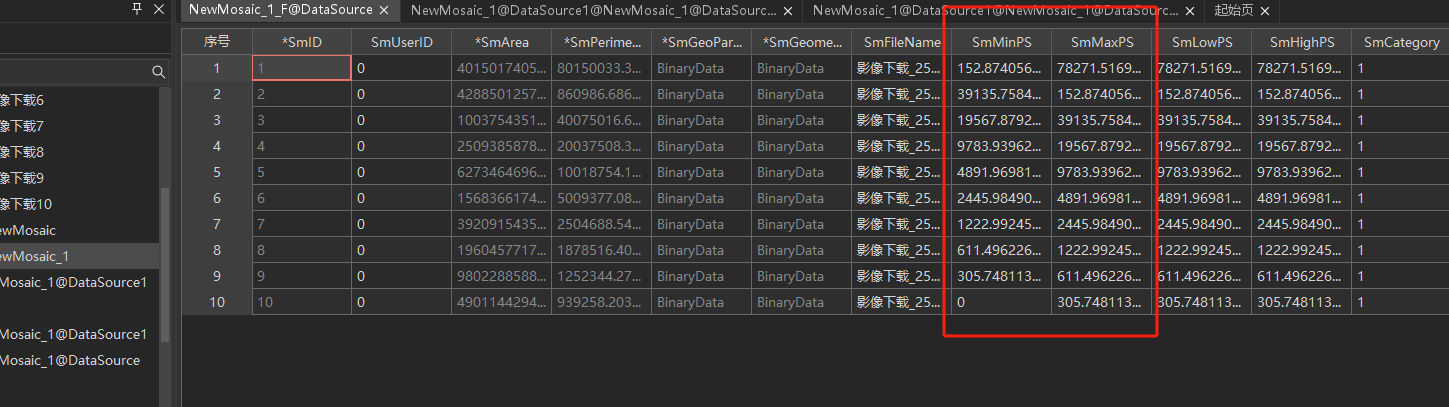Select the tree item ending with 下载6
1449x407 pixels.
tap(23, 101)
